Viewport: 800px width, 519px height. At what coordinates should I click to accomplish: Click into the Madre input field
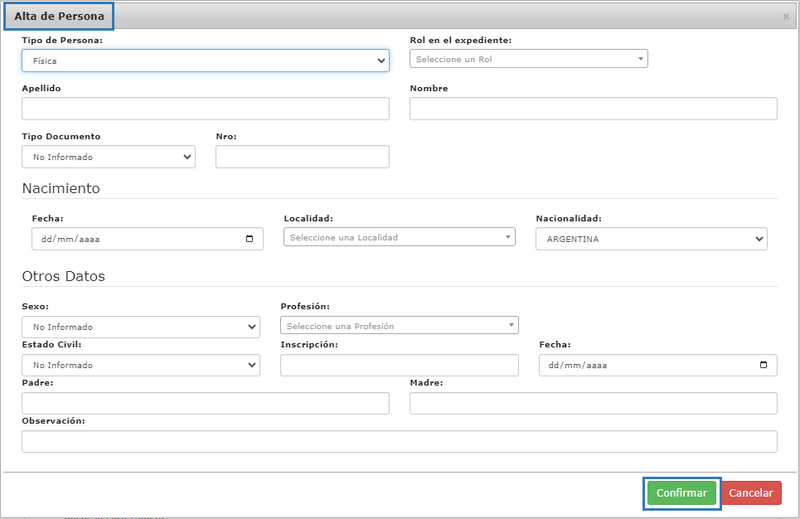[x=593, y=403]
